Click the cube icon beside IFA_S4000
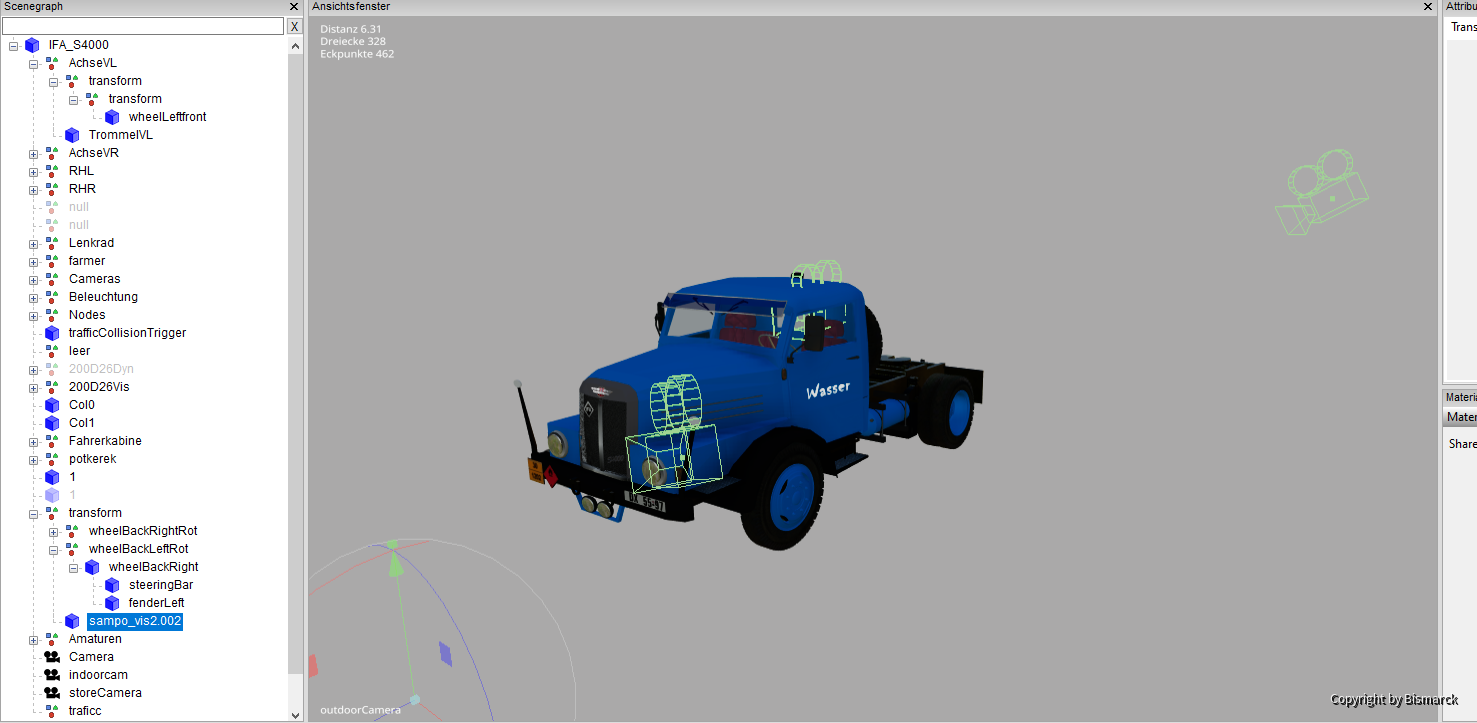This screenshot has height=723, width=1477. 32,45
